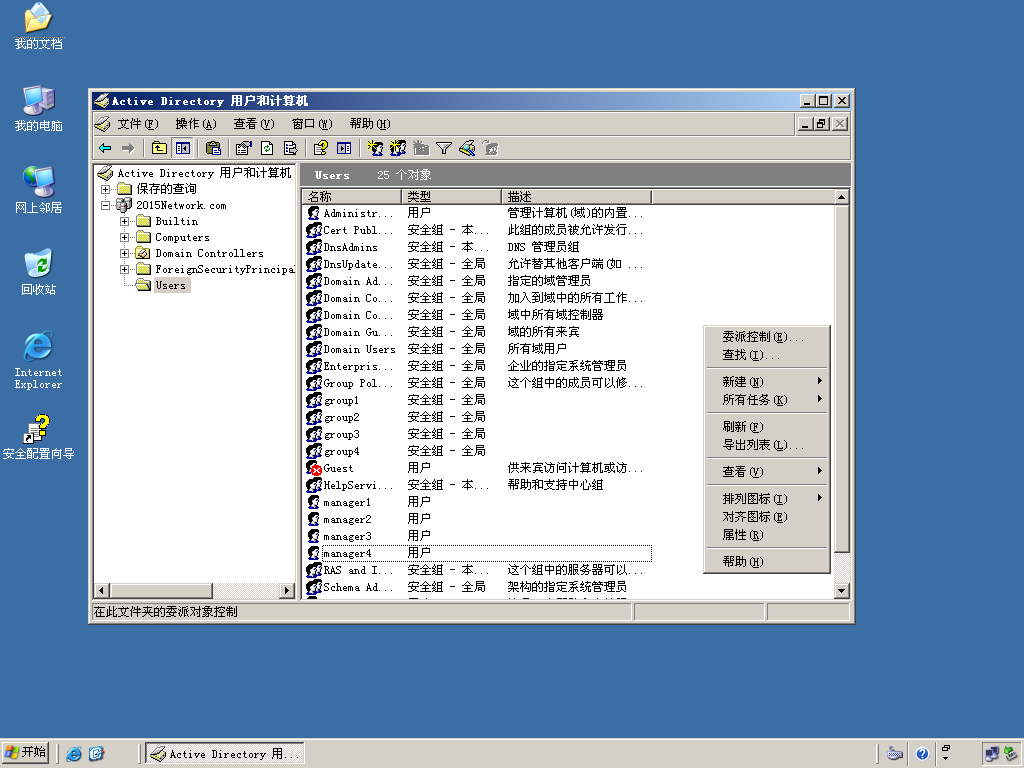The height and width of the screenshot is (768, 1024).
Task: Click the Show/Hide action pane icon
Action: 344,148
